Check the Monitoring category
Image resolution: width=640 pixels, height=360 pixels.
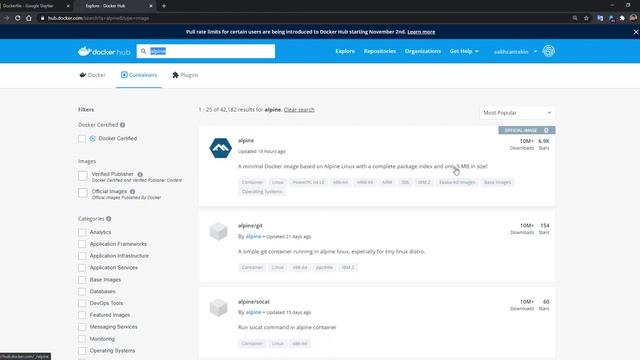tap(82, 339)
